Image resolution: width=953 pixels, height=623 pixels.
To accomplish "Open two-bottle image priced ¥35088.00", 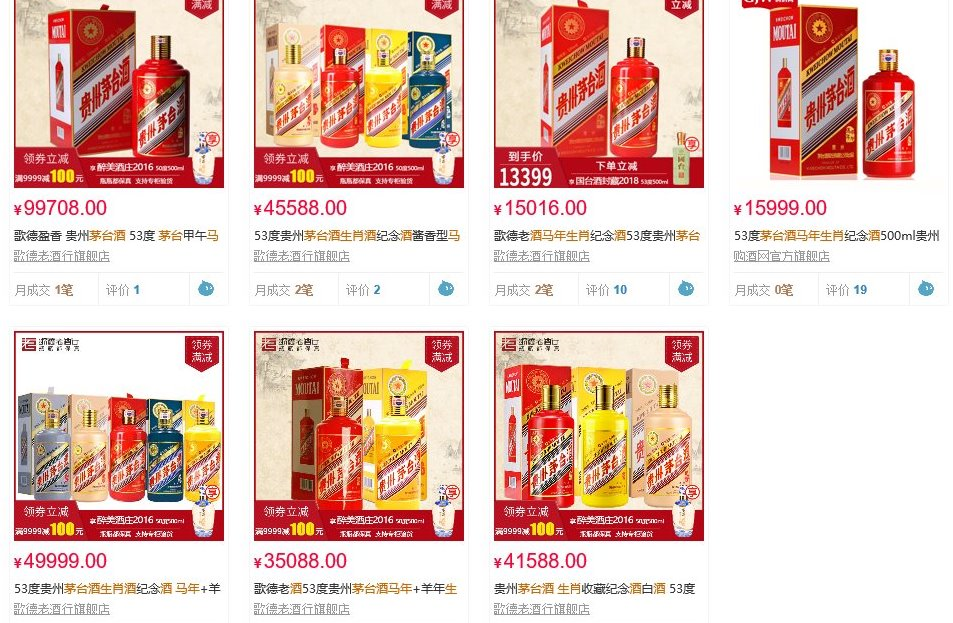I will 359,436.
